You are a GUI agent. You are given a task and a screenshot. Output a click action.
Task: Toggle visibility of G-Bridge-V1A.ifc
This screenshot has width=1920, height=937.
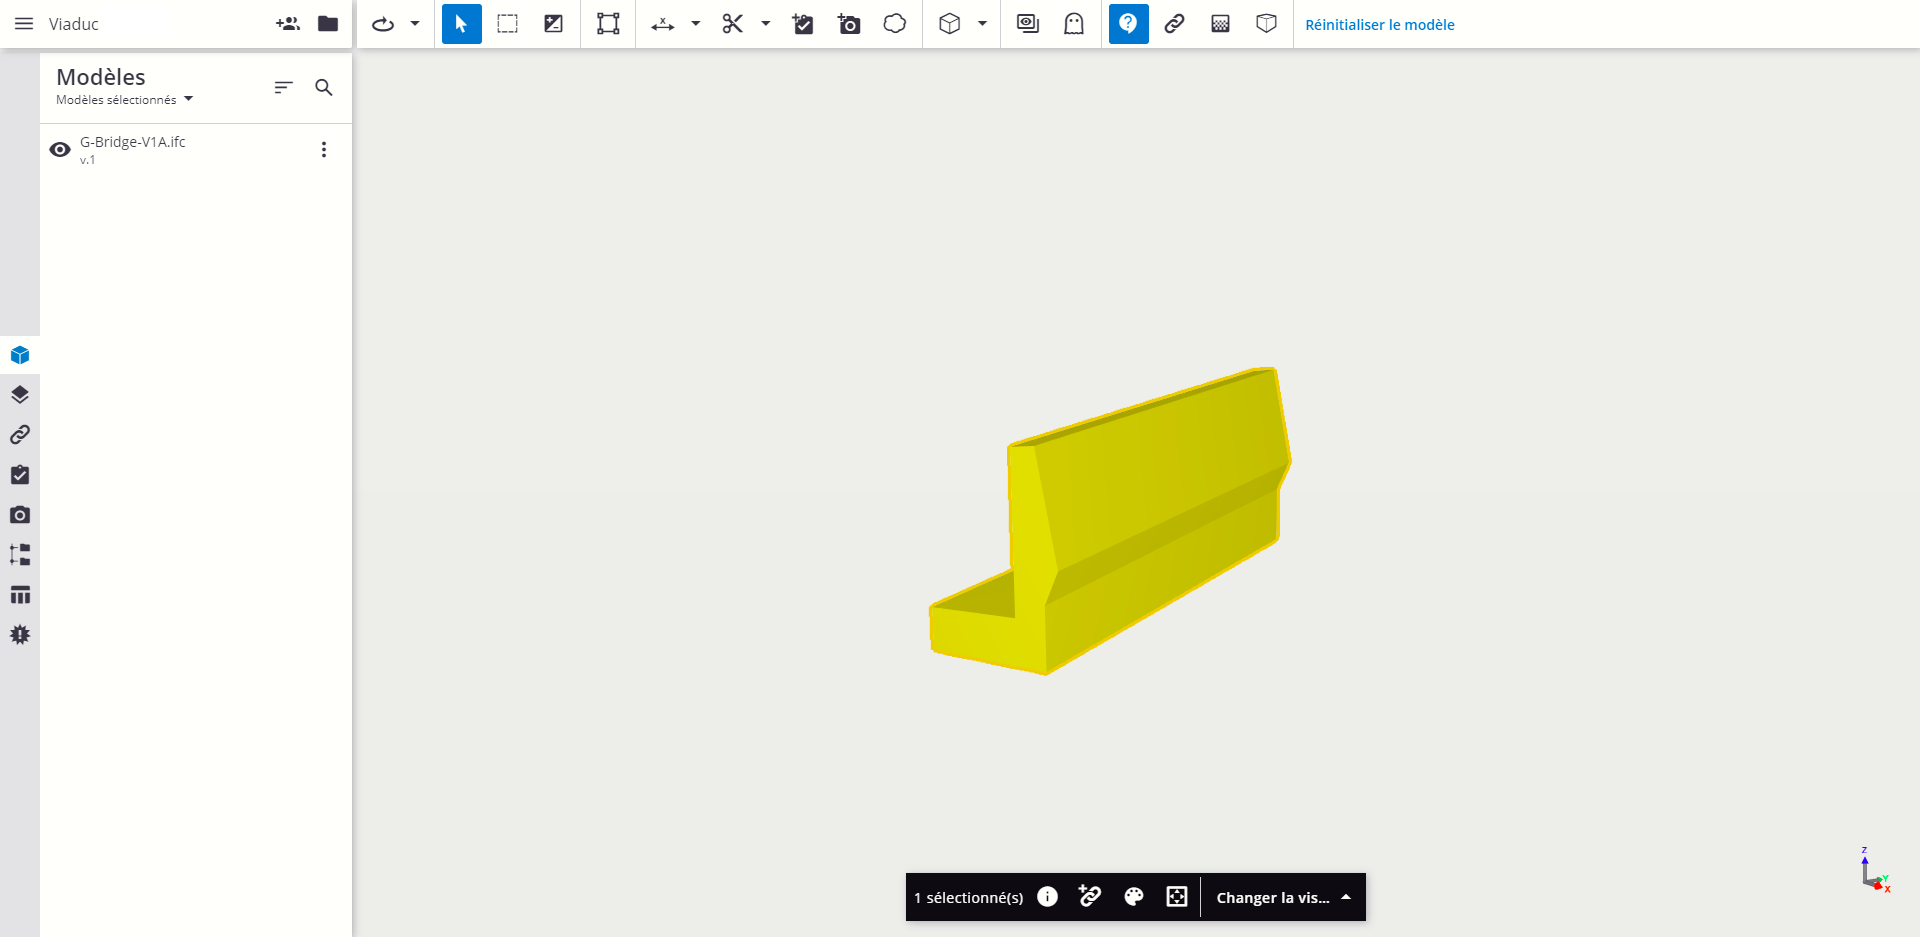pyautogui.click(x=59, y=149)
